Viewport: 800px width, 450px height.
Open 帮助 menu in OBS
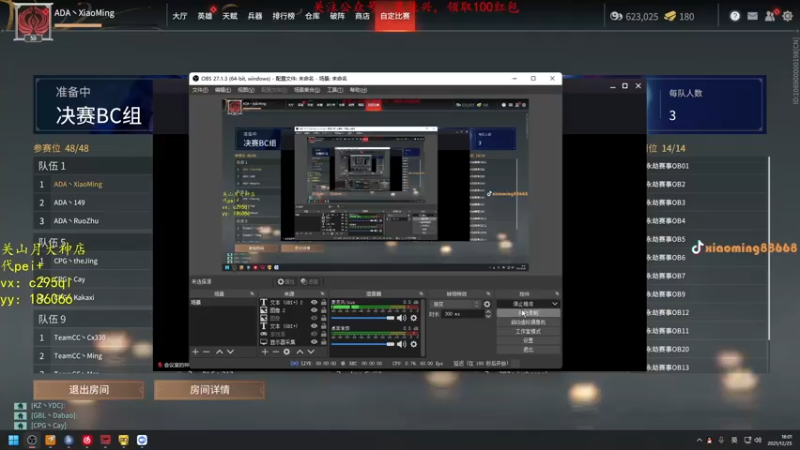click(358, 90)
